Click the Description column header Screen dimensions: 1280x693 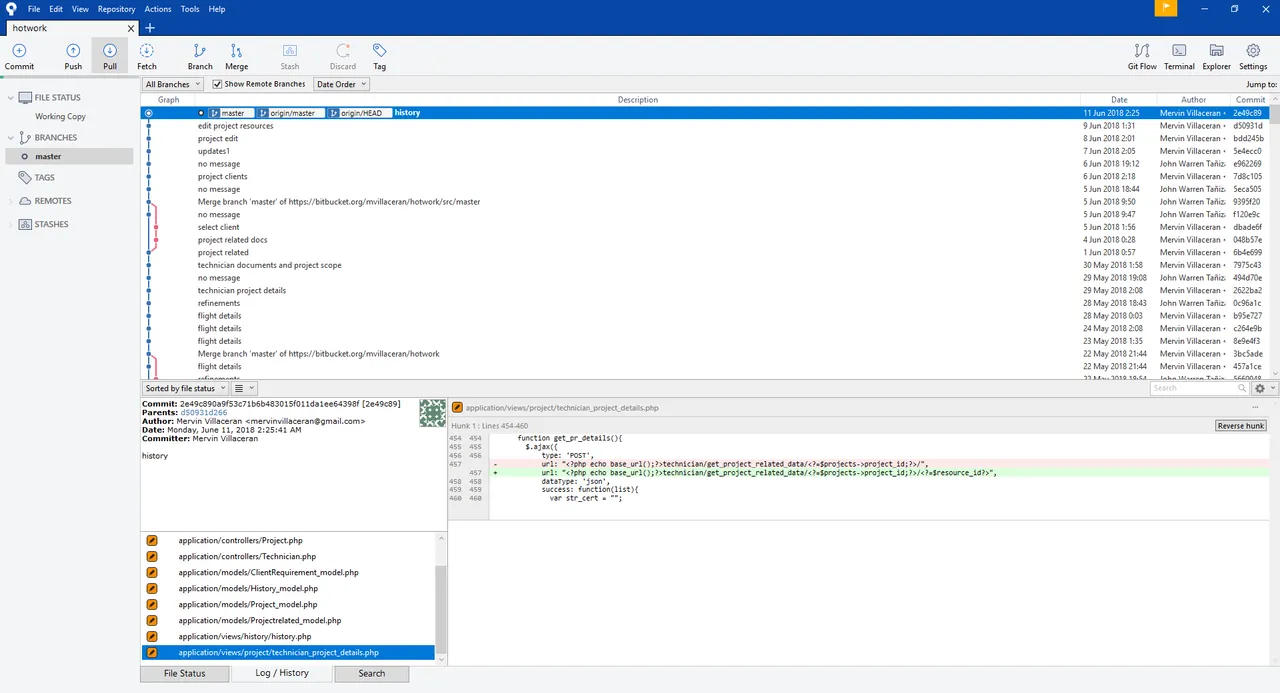(638, 99)
